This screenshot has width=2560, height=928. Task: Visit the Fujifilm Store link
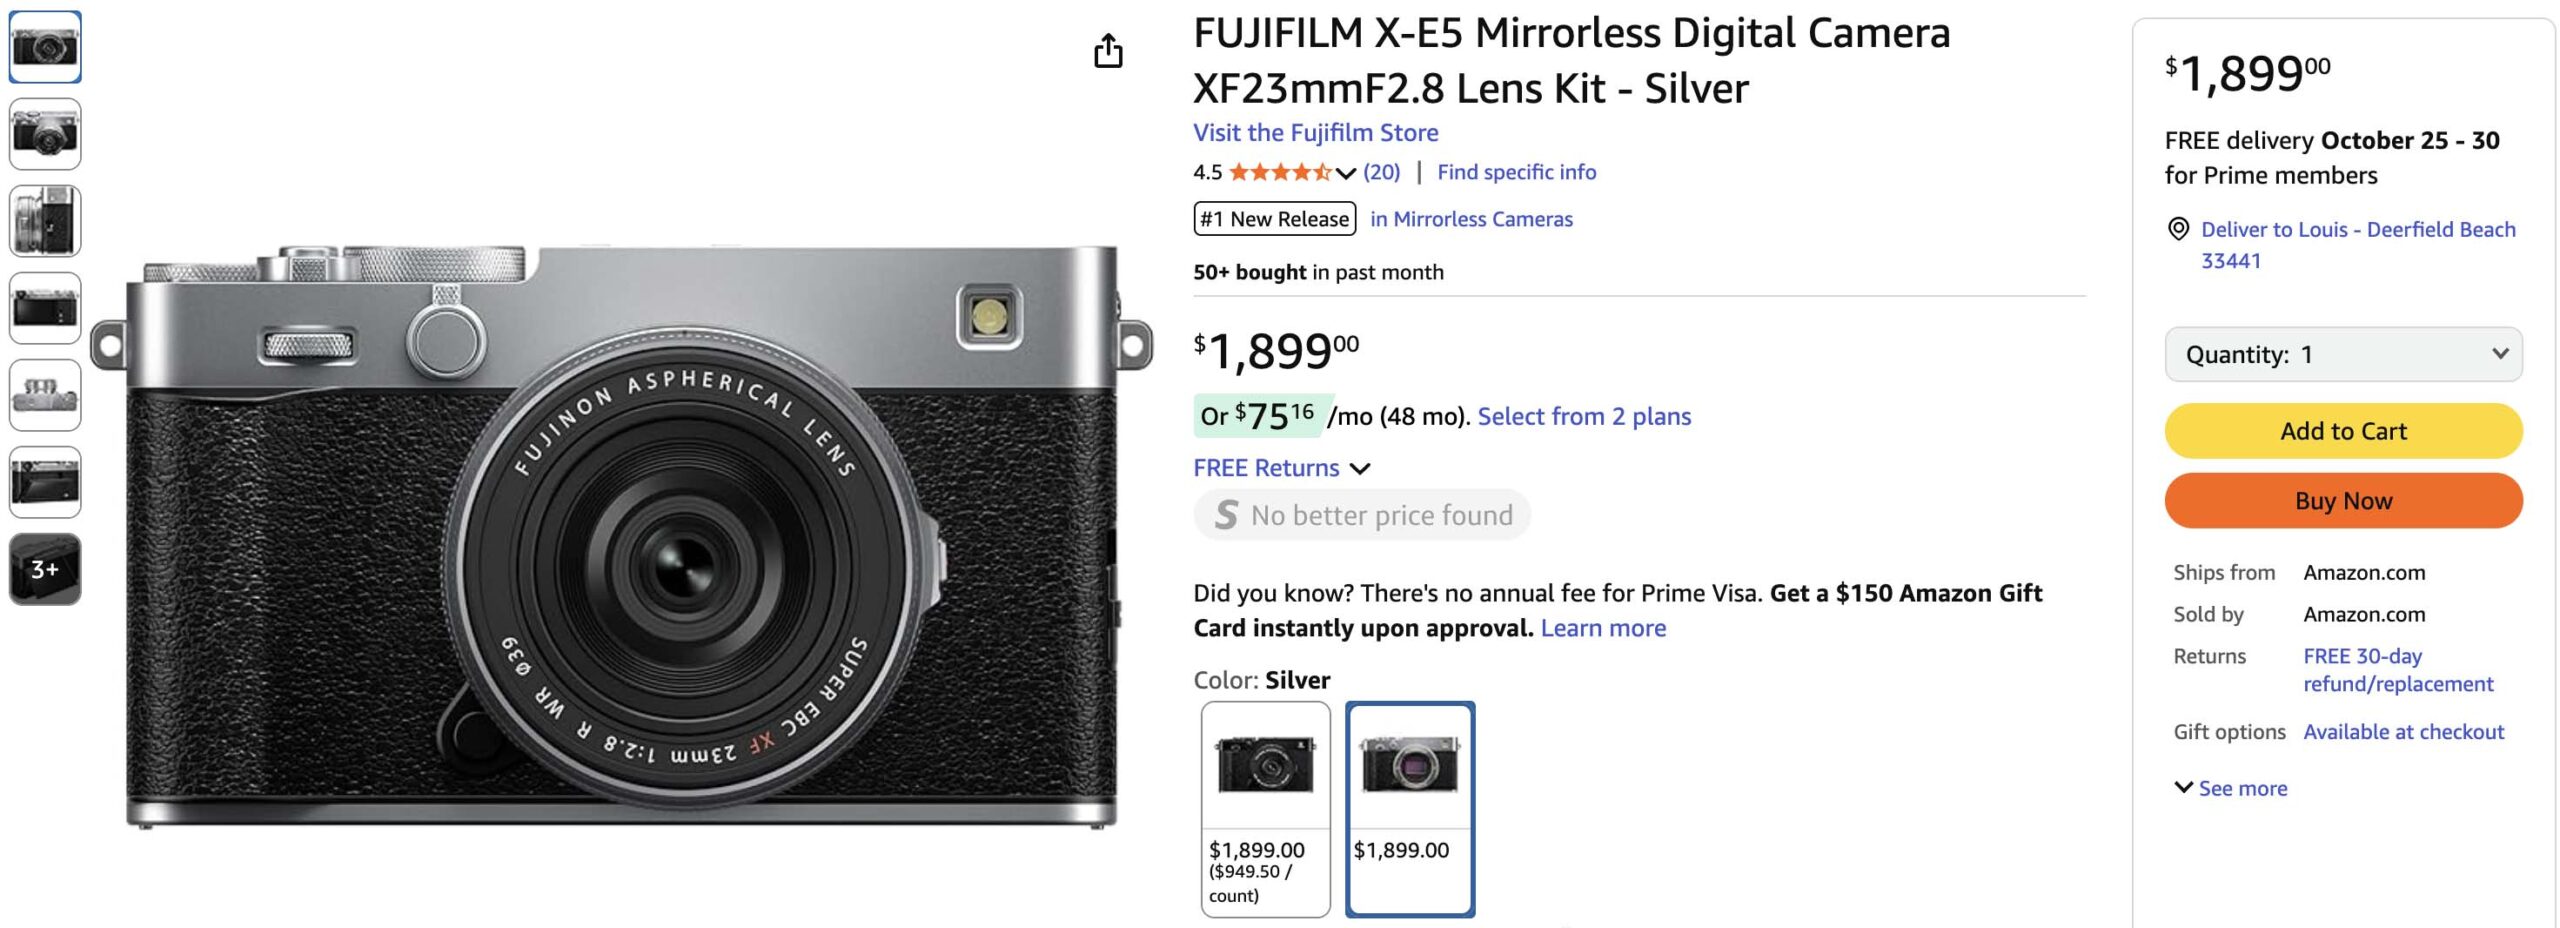1315,133
